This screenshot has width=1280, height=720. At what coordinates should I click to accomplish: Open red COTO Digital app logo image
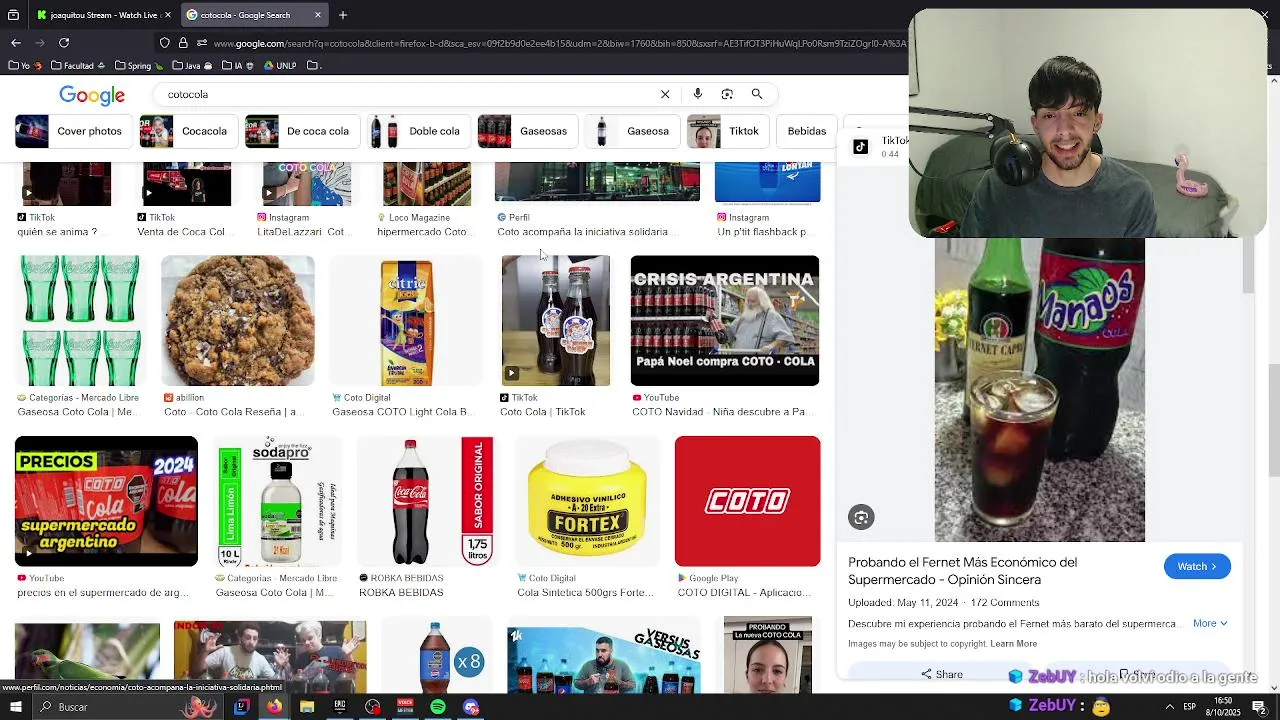pos(747,501)
